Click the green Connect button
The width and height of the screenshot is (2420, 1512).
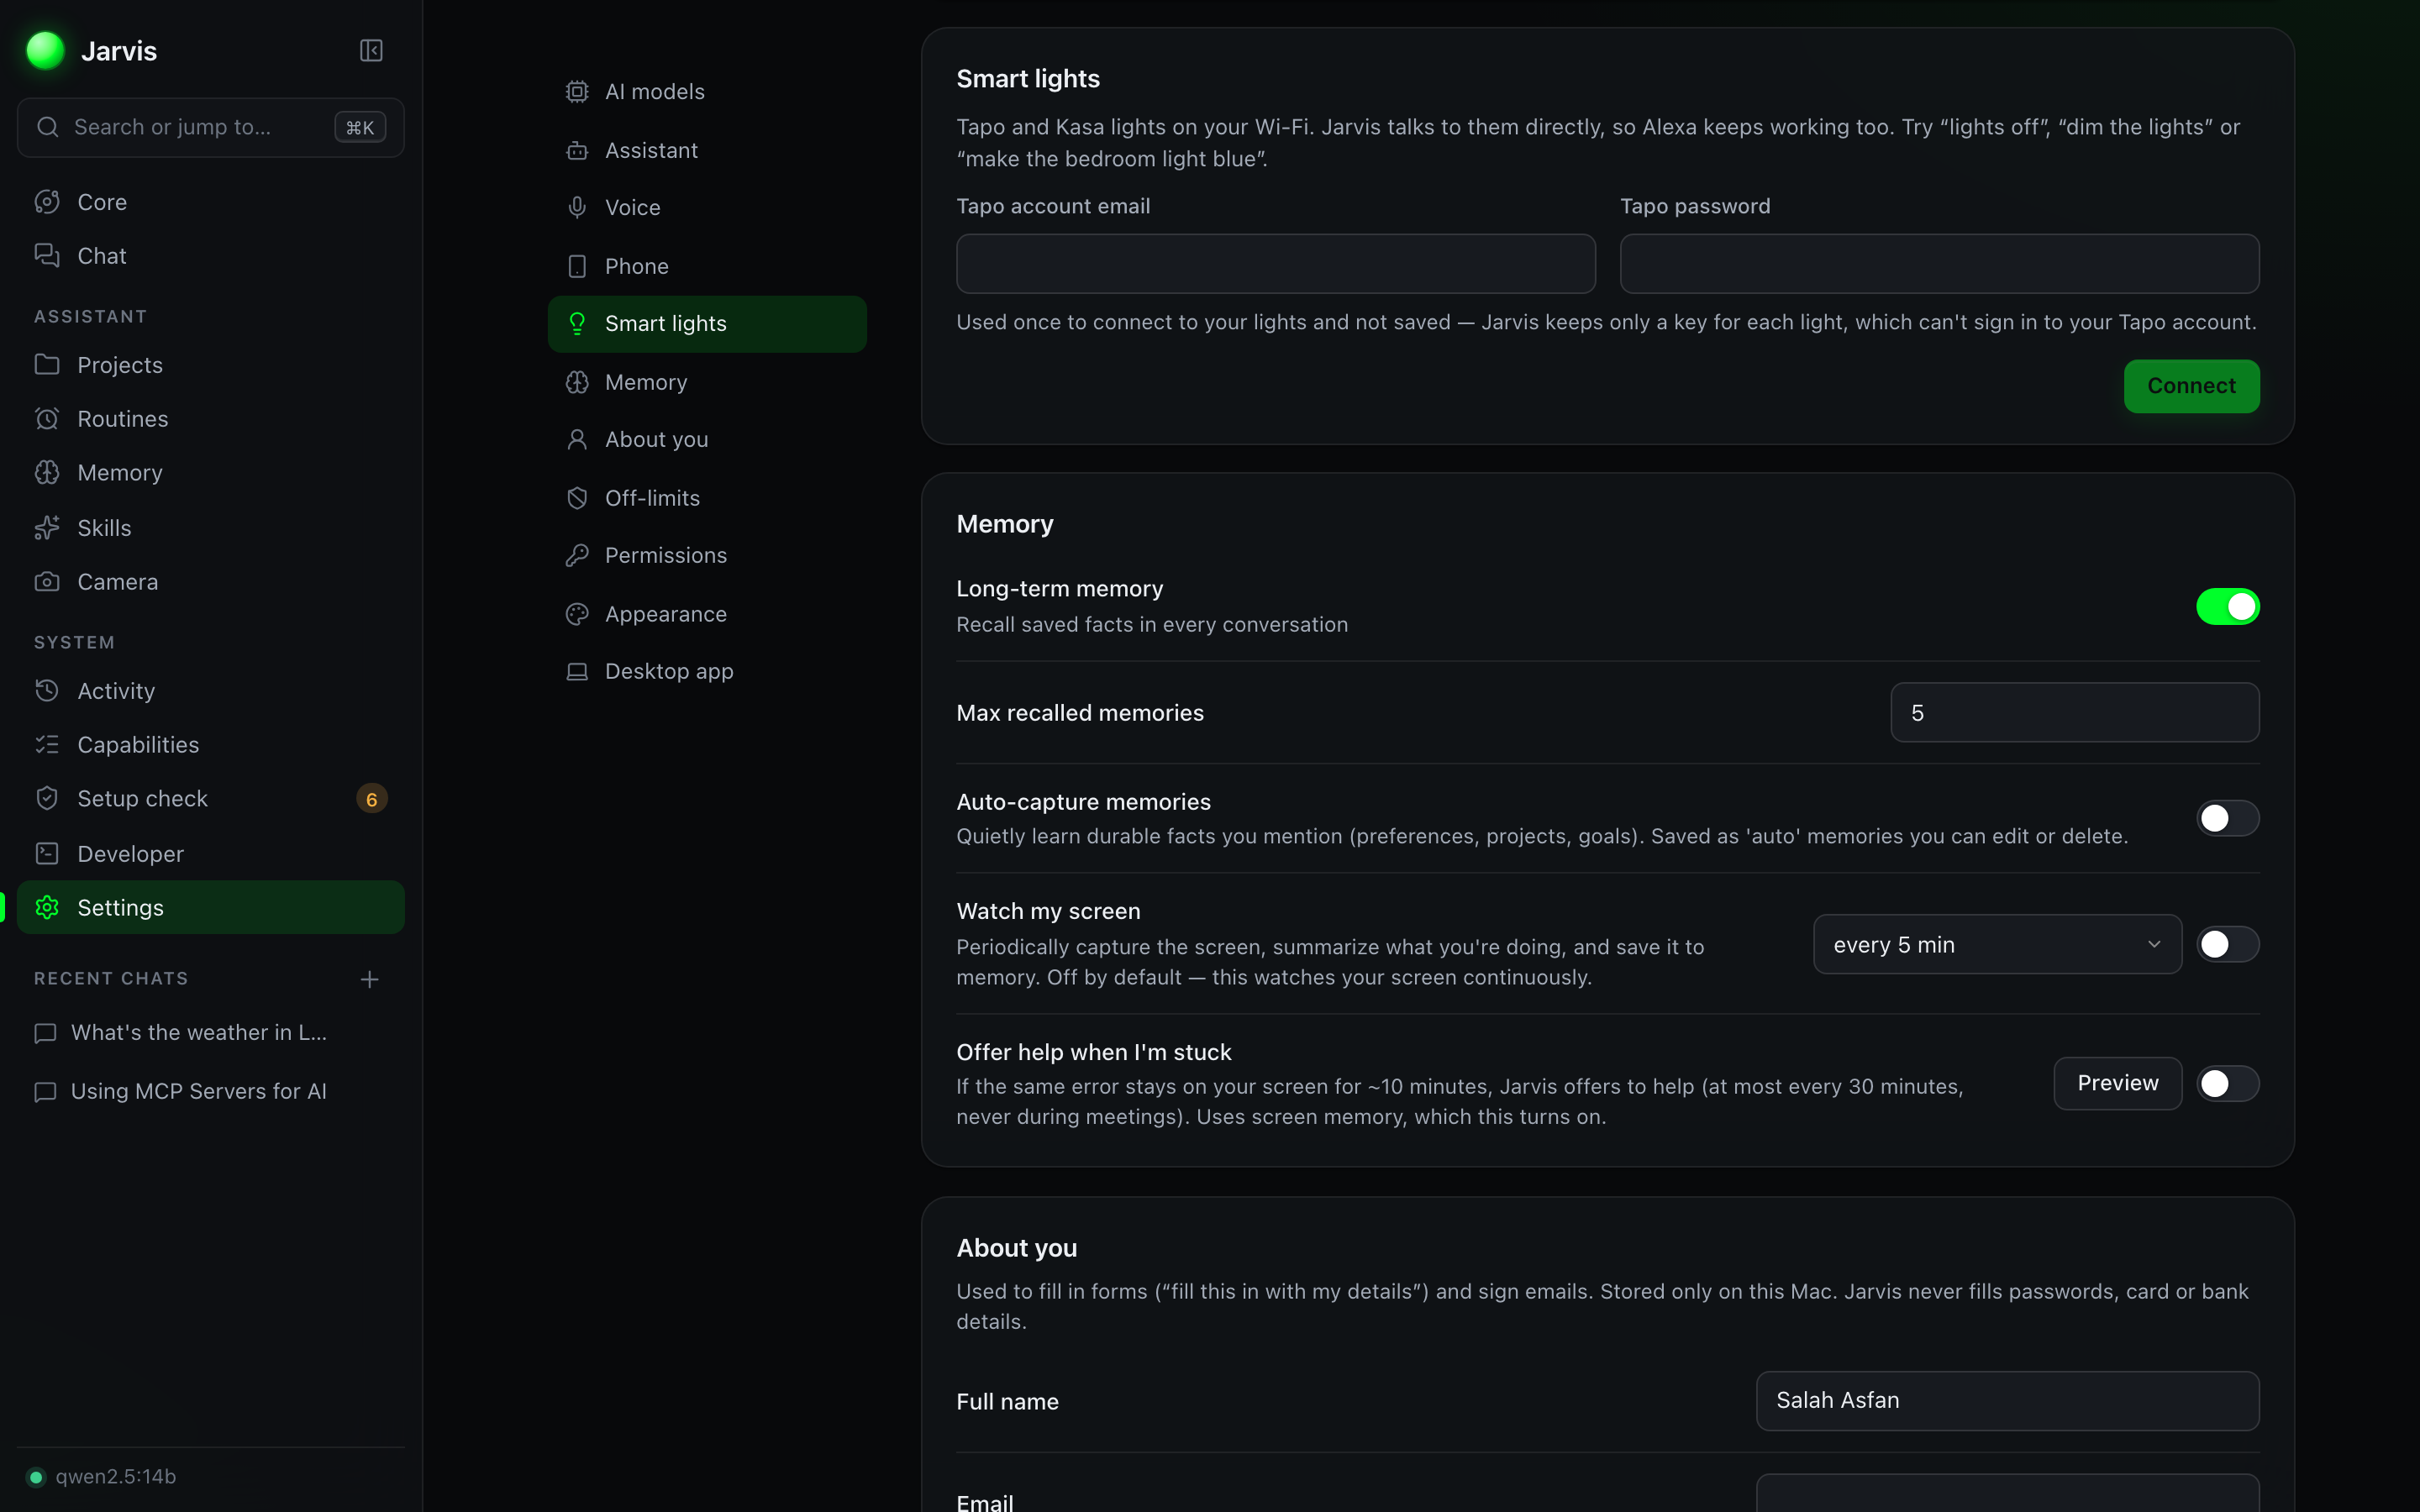pyautogui.click(x=2191, y=386)
